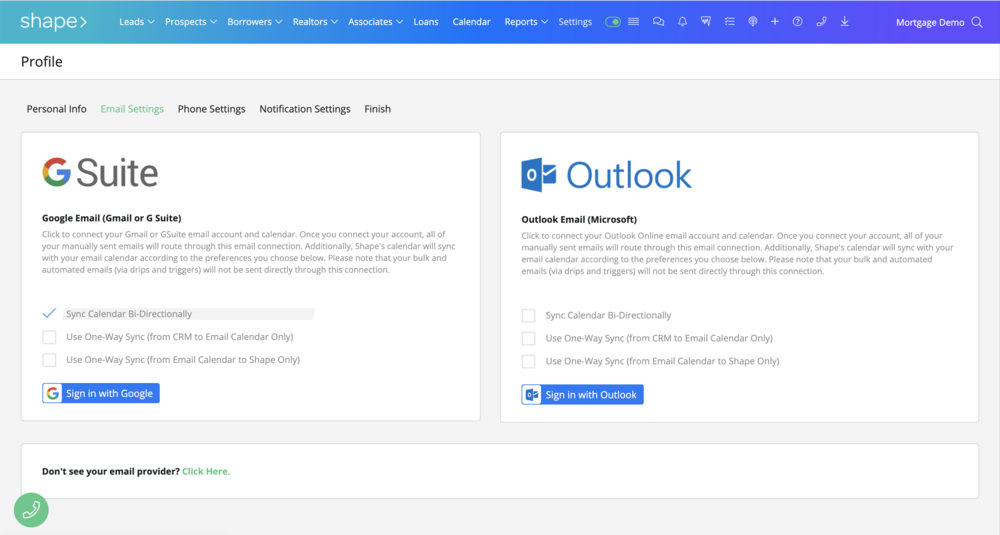Expand the Leads dropdown menu

136,22
